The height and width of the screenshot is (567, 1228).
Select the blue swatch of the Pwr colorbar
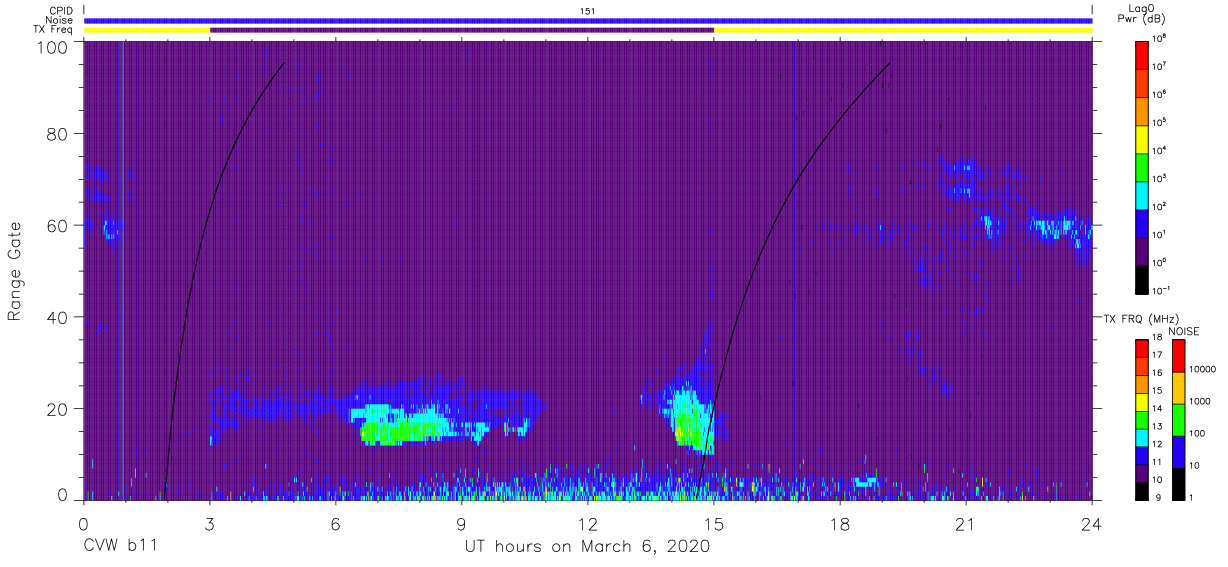[x=1142, y=221]
